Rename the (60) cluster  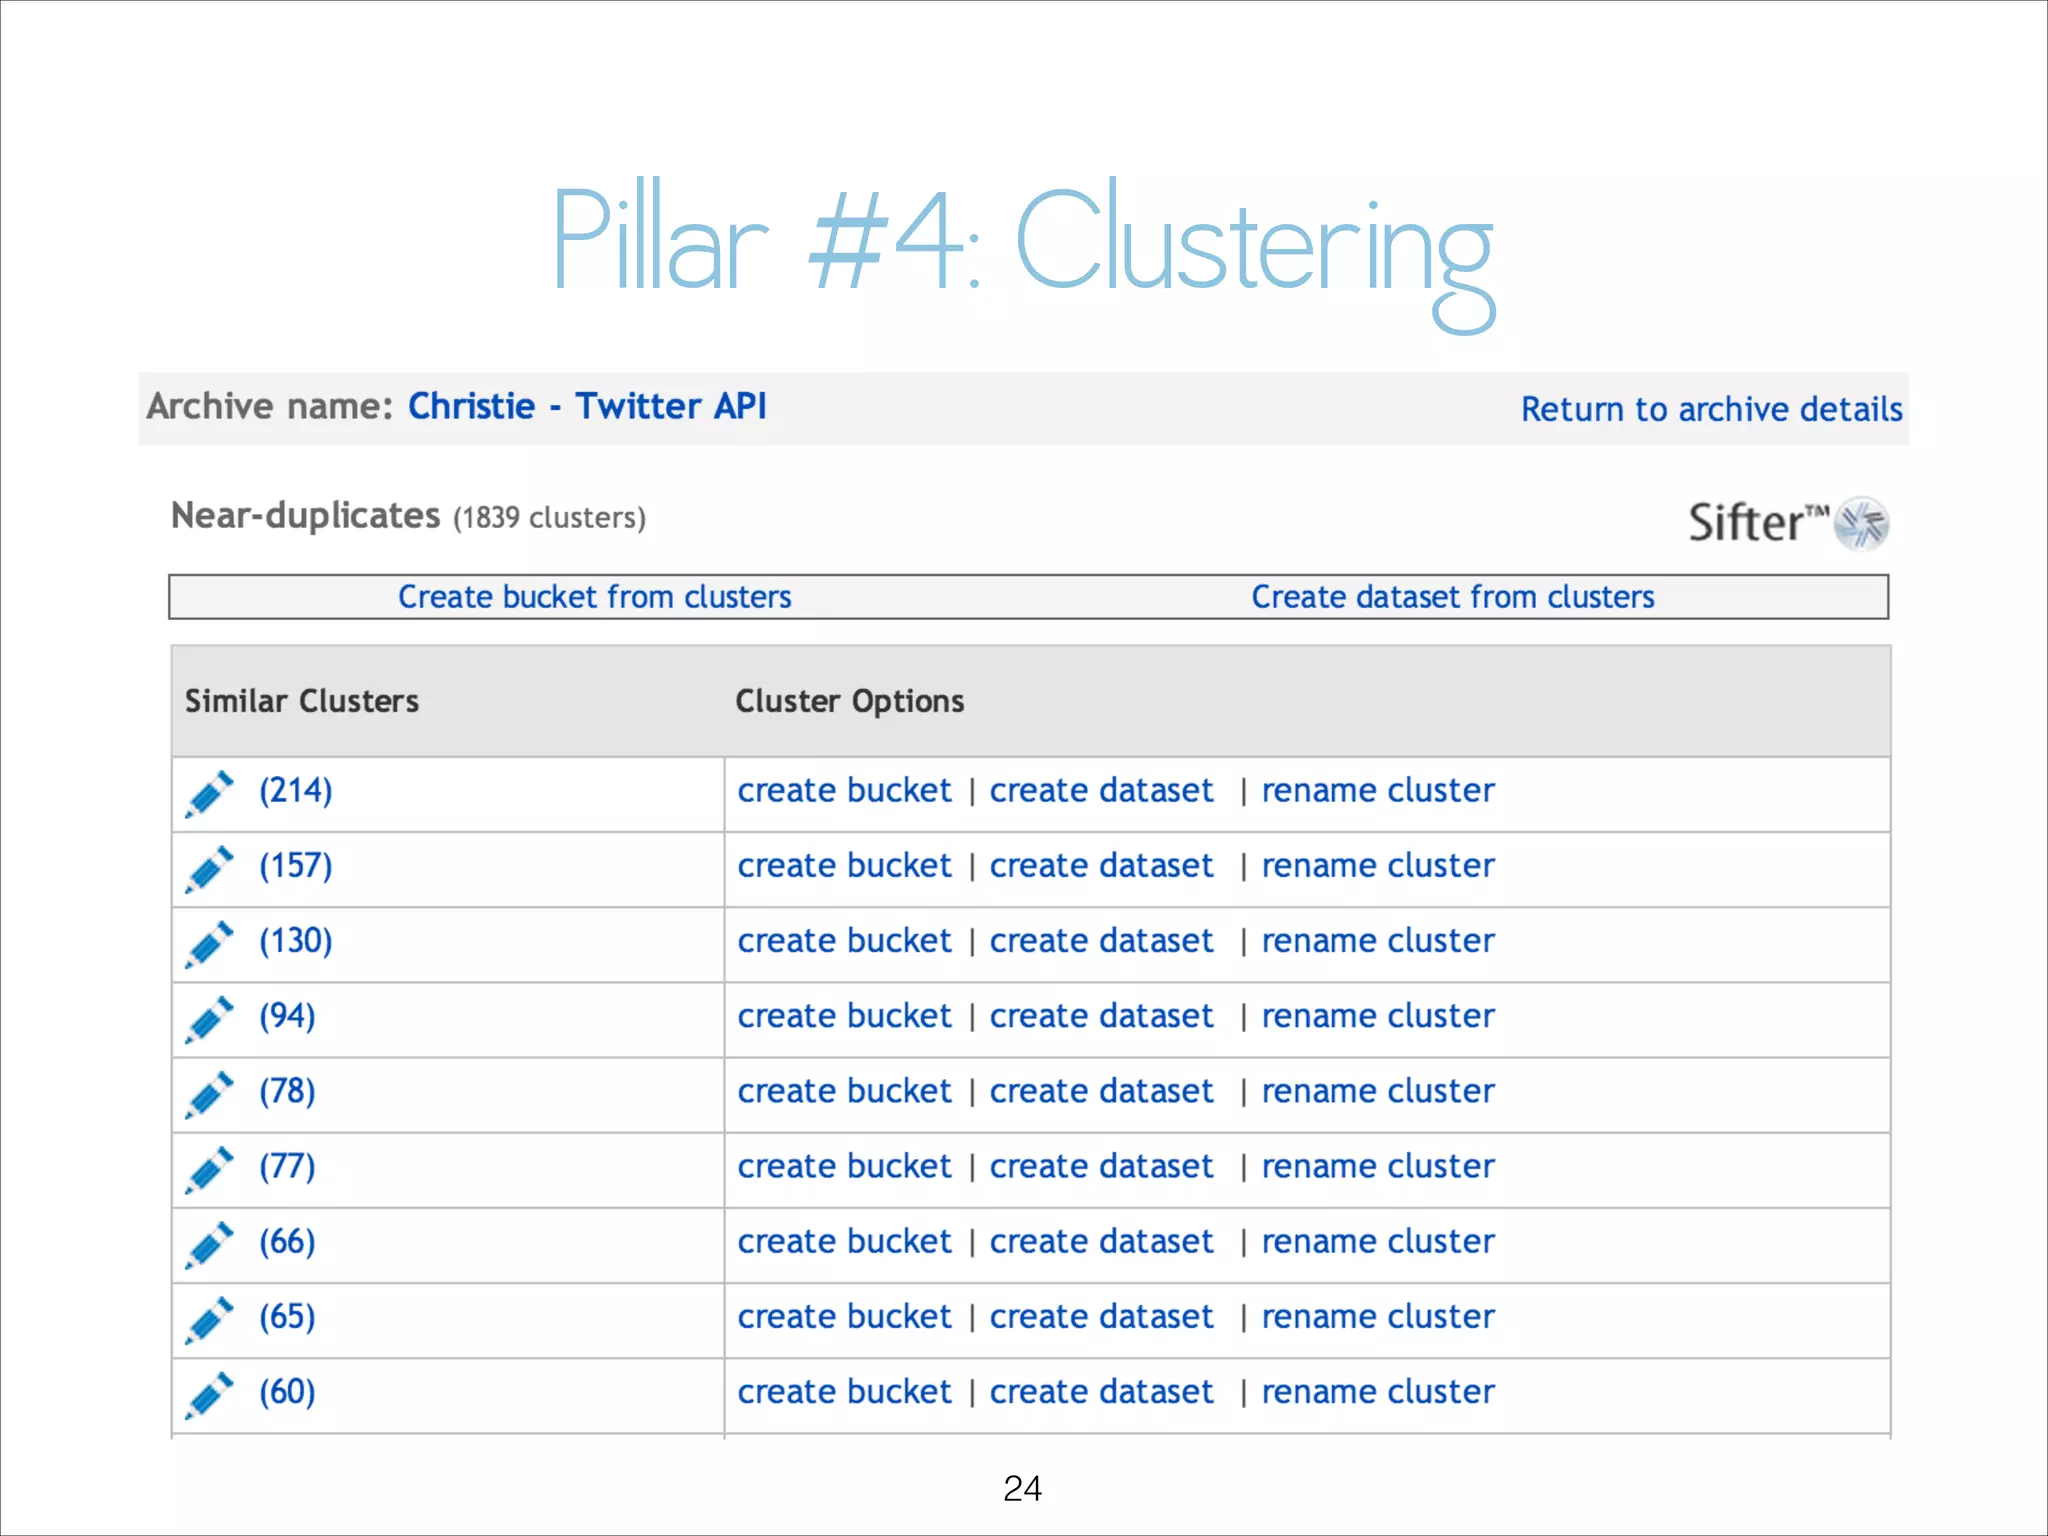tap(1378, 1392)
